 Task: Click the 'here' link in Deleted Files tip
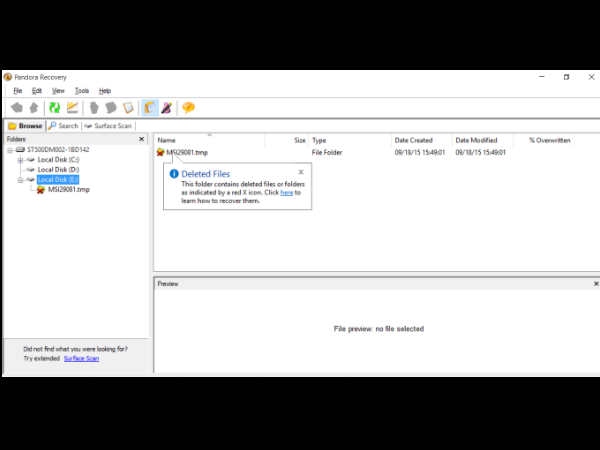pos(286,192)
